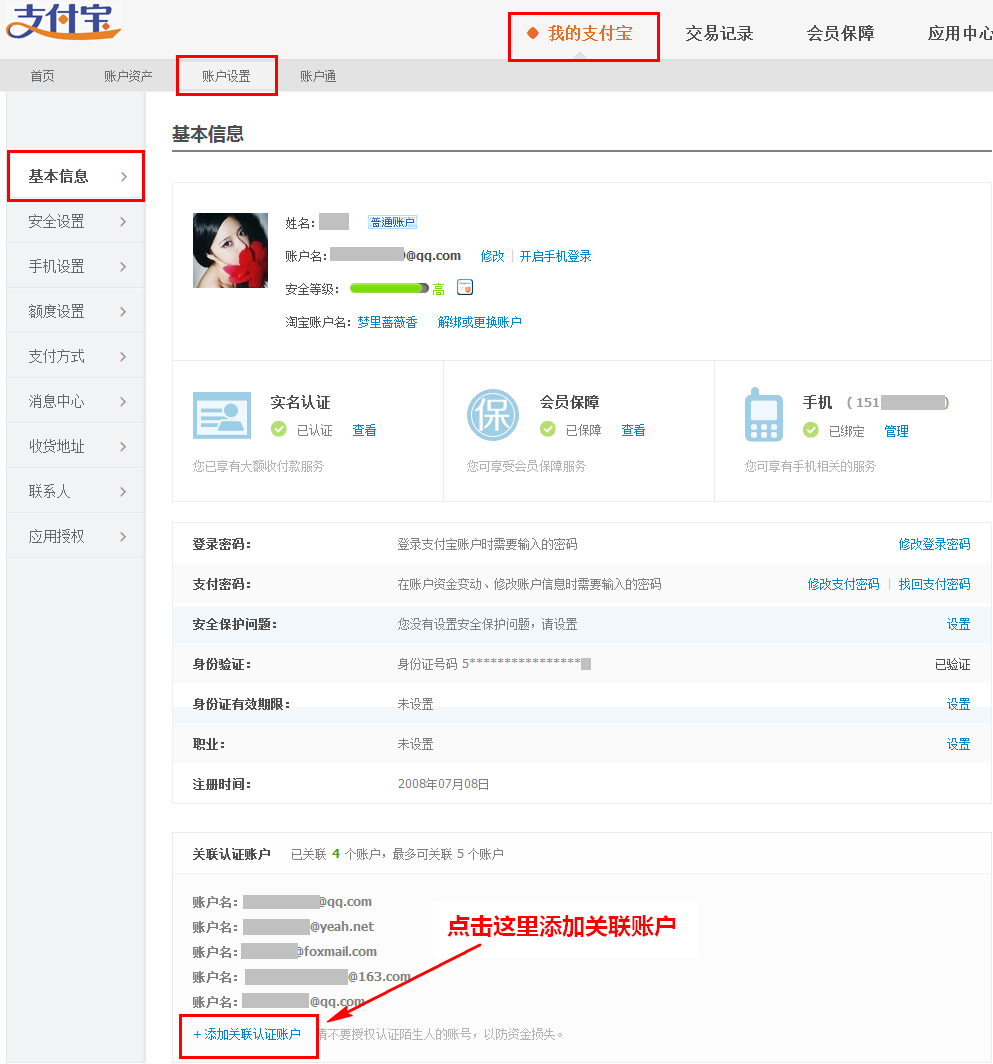Click registration date 2008年07月08日
Viewport: 993px width, 1064px height.
pyautogui.click(x=443, y=784)
